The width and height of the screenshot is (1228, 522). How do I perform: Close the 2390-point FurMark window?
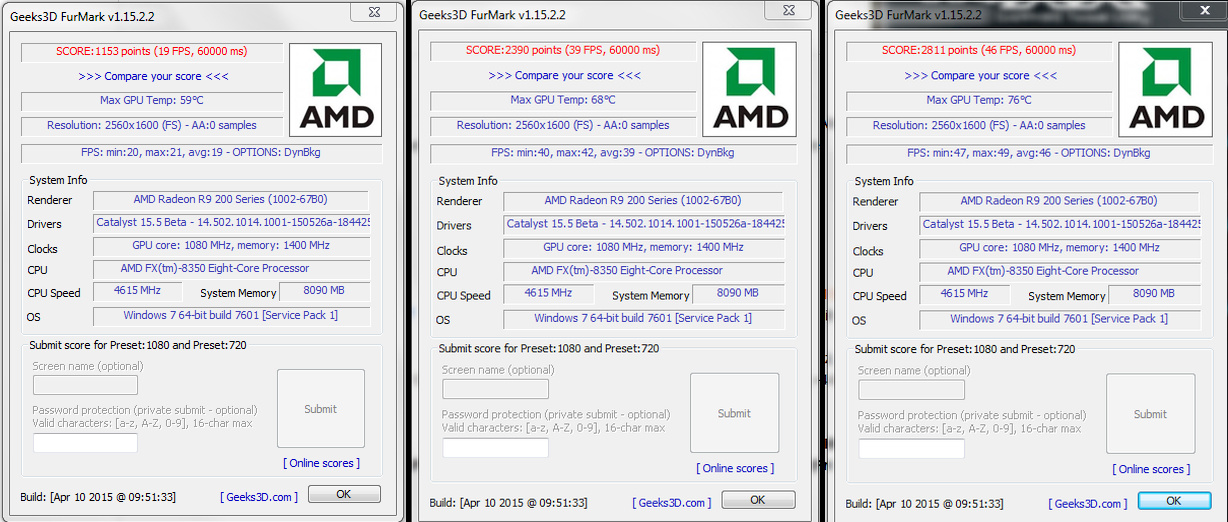(790, 11)
